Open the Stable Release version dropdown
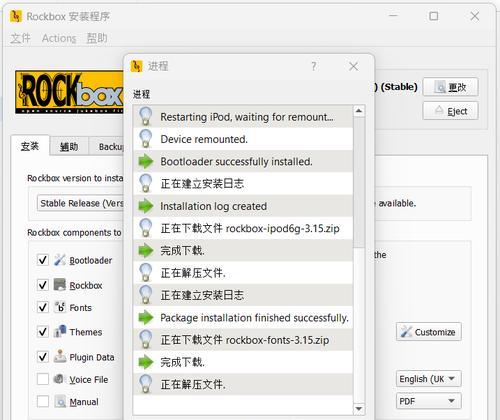The height and width of the screenshot is (420, 500). coord(81,203)
